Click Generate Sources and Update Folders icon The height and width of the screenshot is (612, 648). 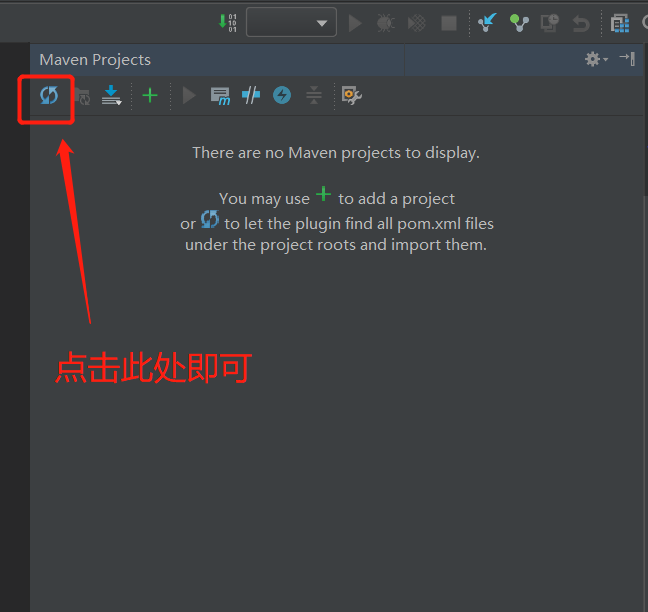[x=83, y=97]
